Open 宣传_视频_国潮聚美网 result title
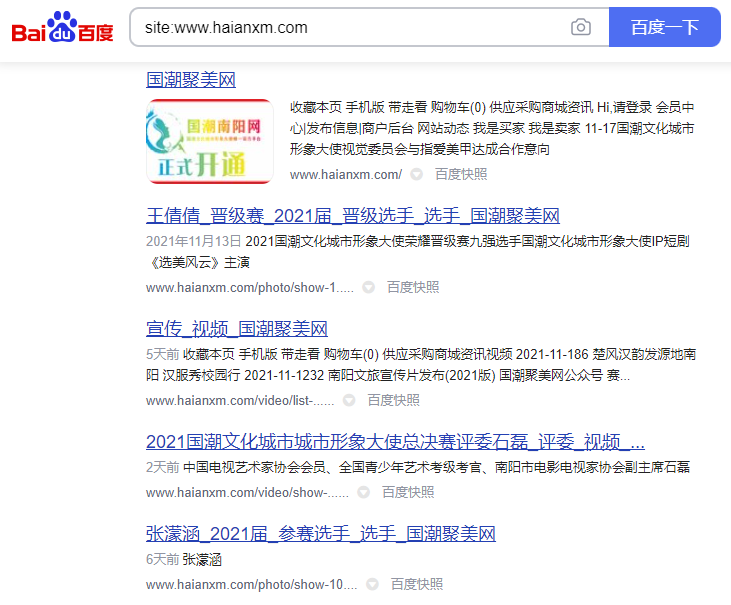Image resolution: width=731 pixels, height=605 pixels. pyautogui.click(x=237, y=329)
